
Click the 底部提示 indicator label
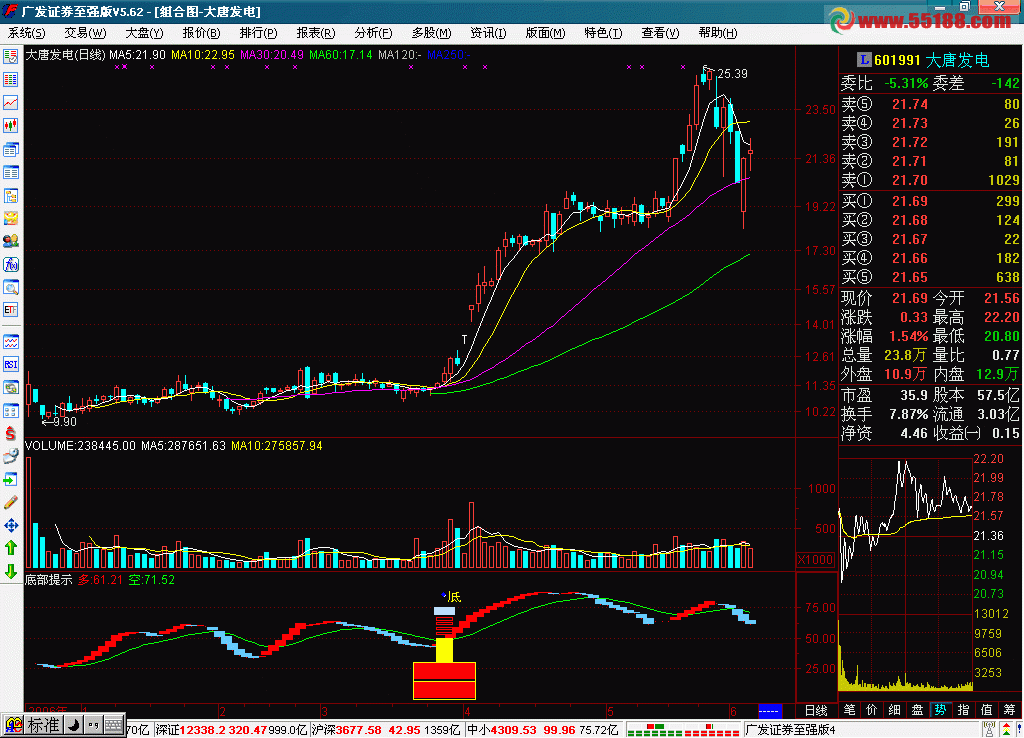tap(48, 580)
